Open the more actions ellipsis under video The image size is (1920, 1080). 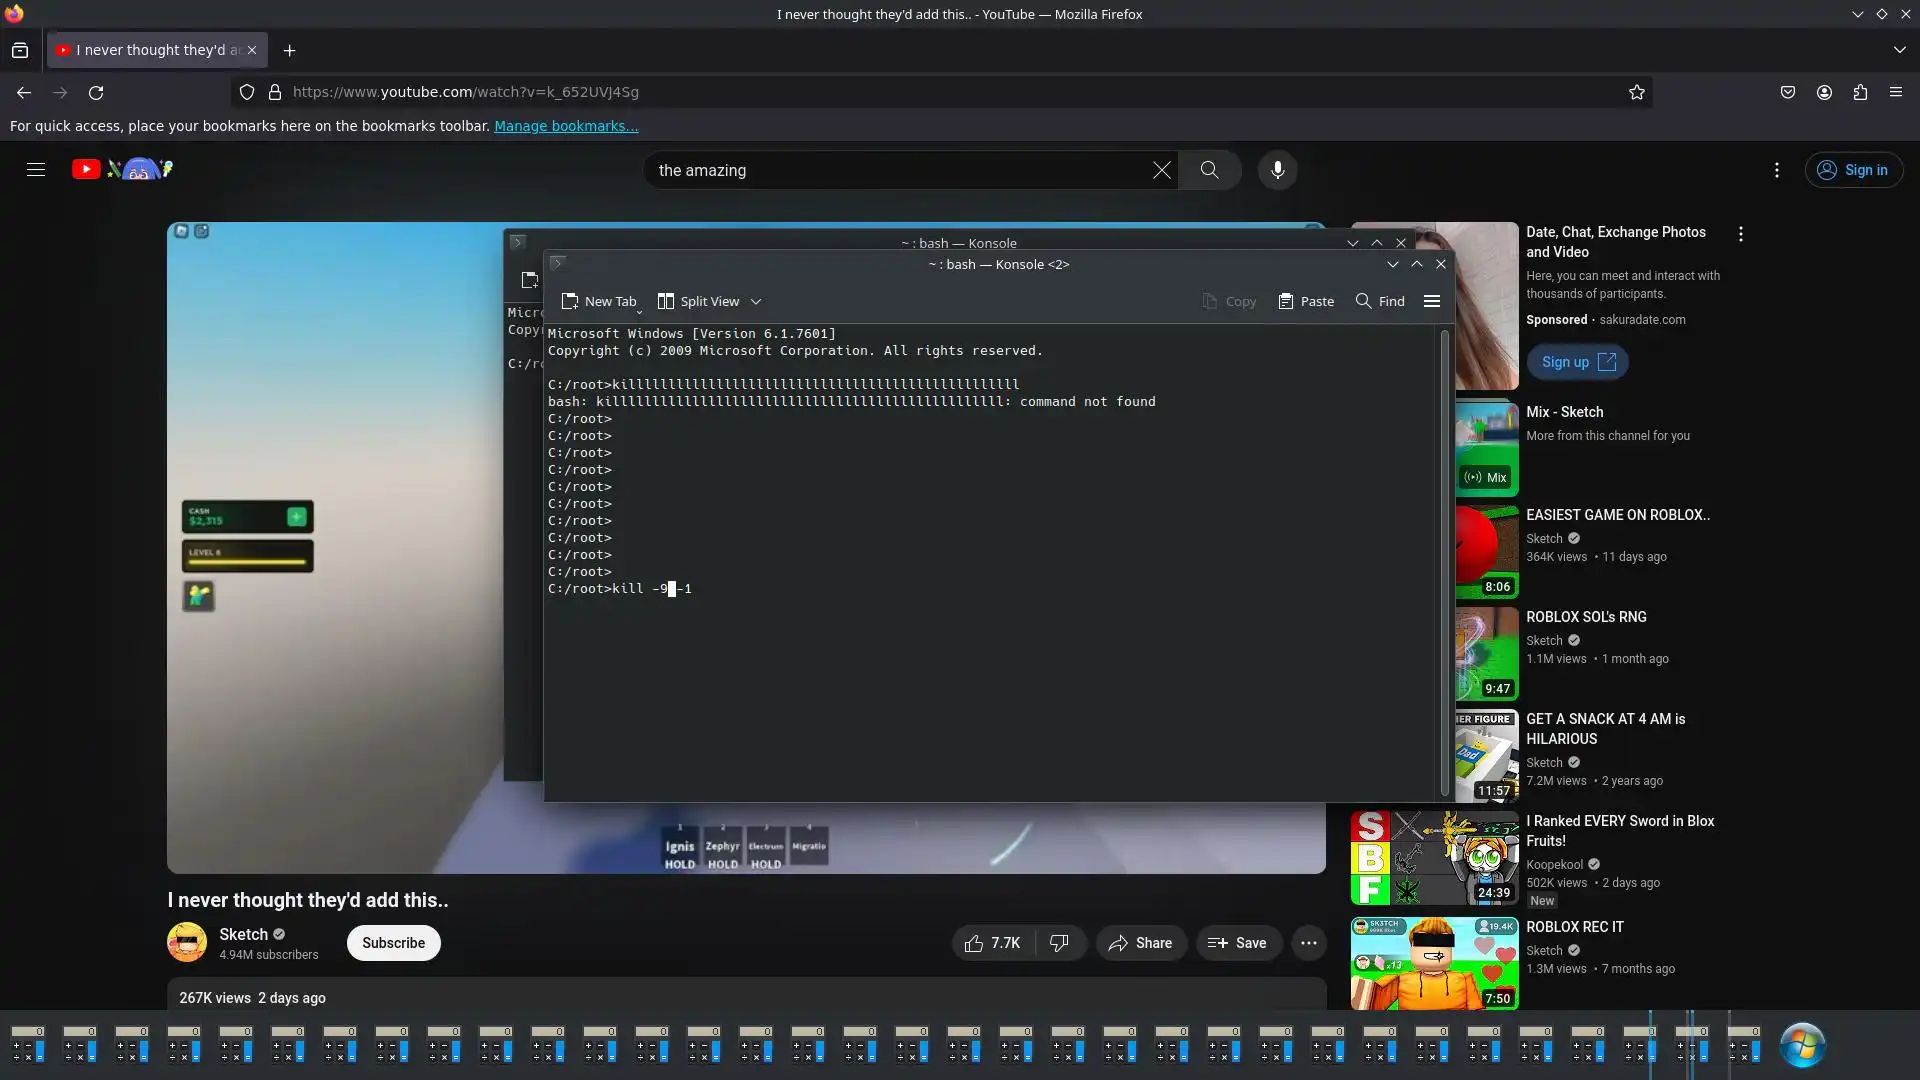[1308, 943]
